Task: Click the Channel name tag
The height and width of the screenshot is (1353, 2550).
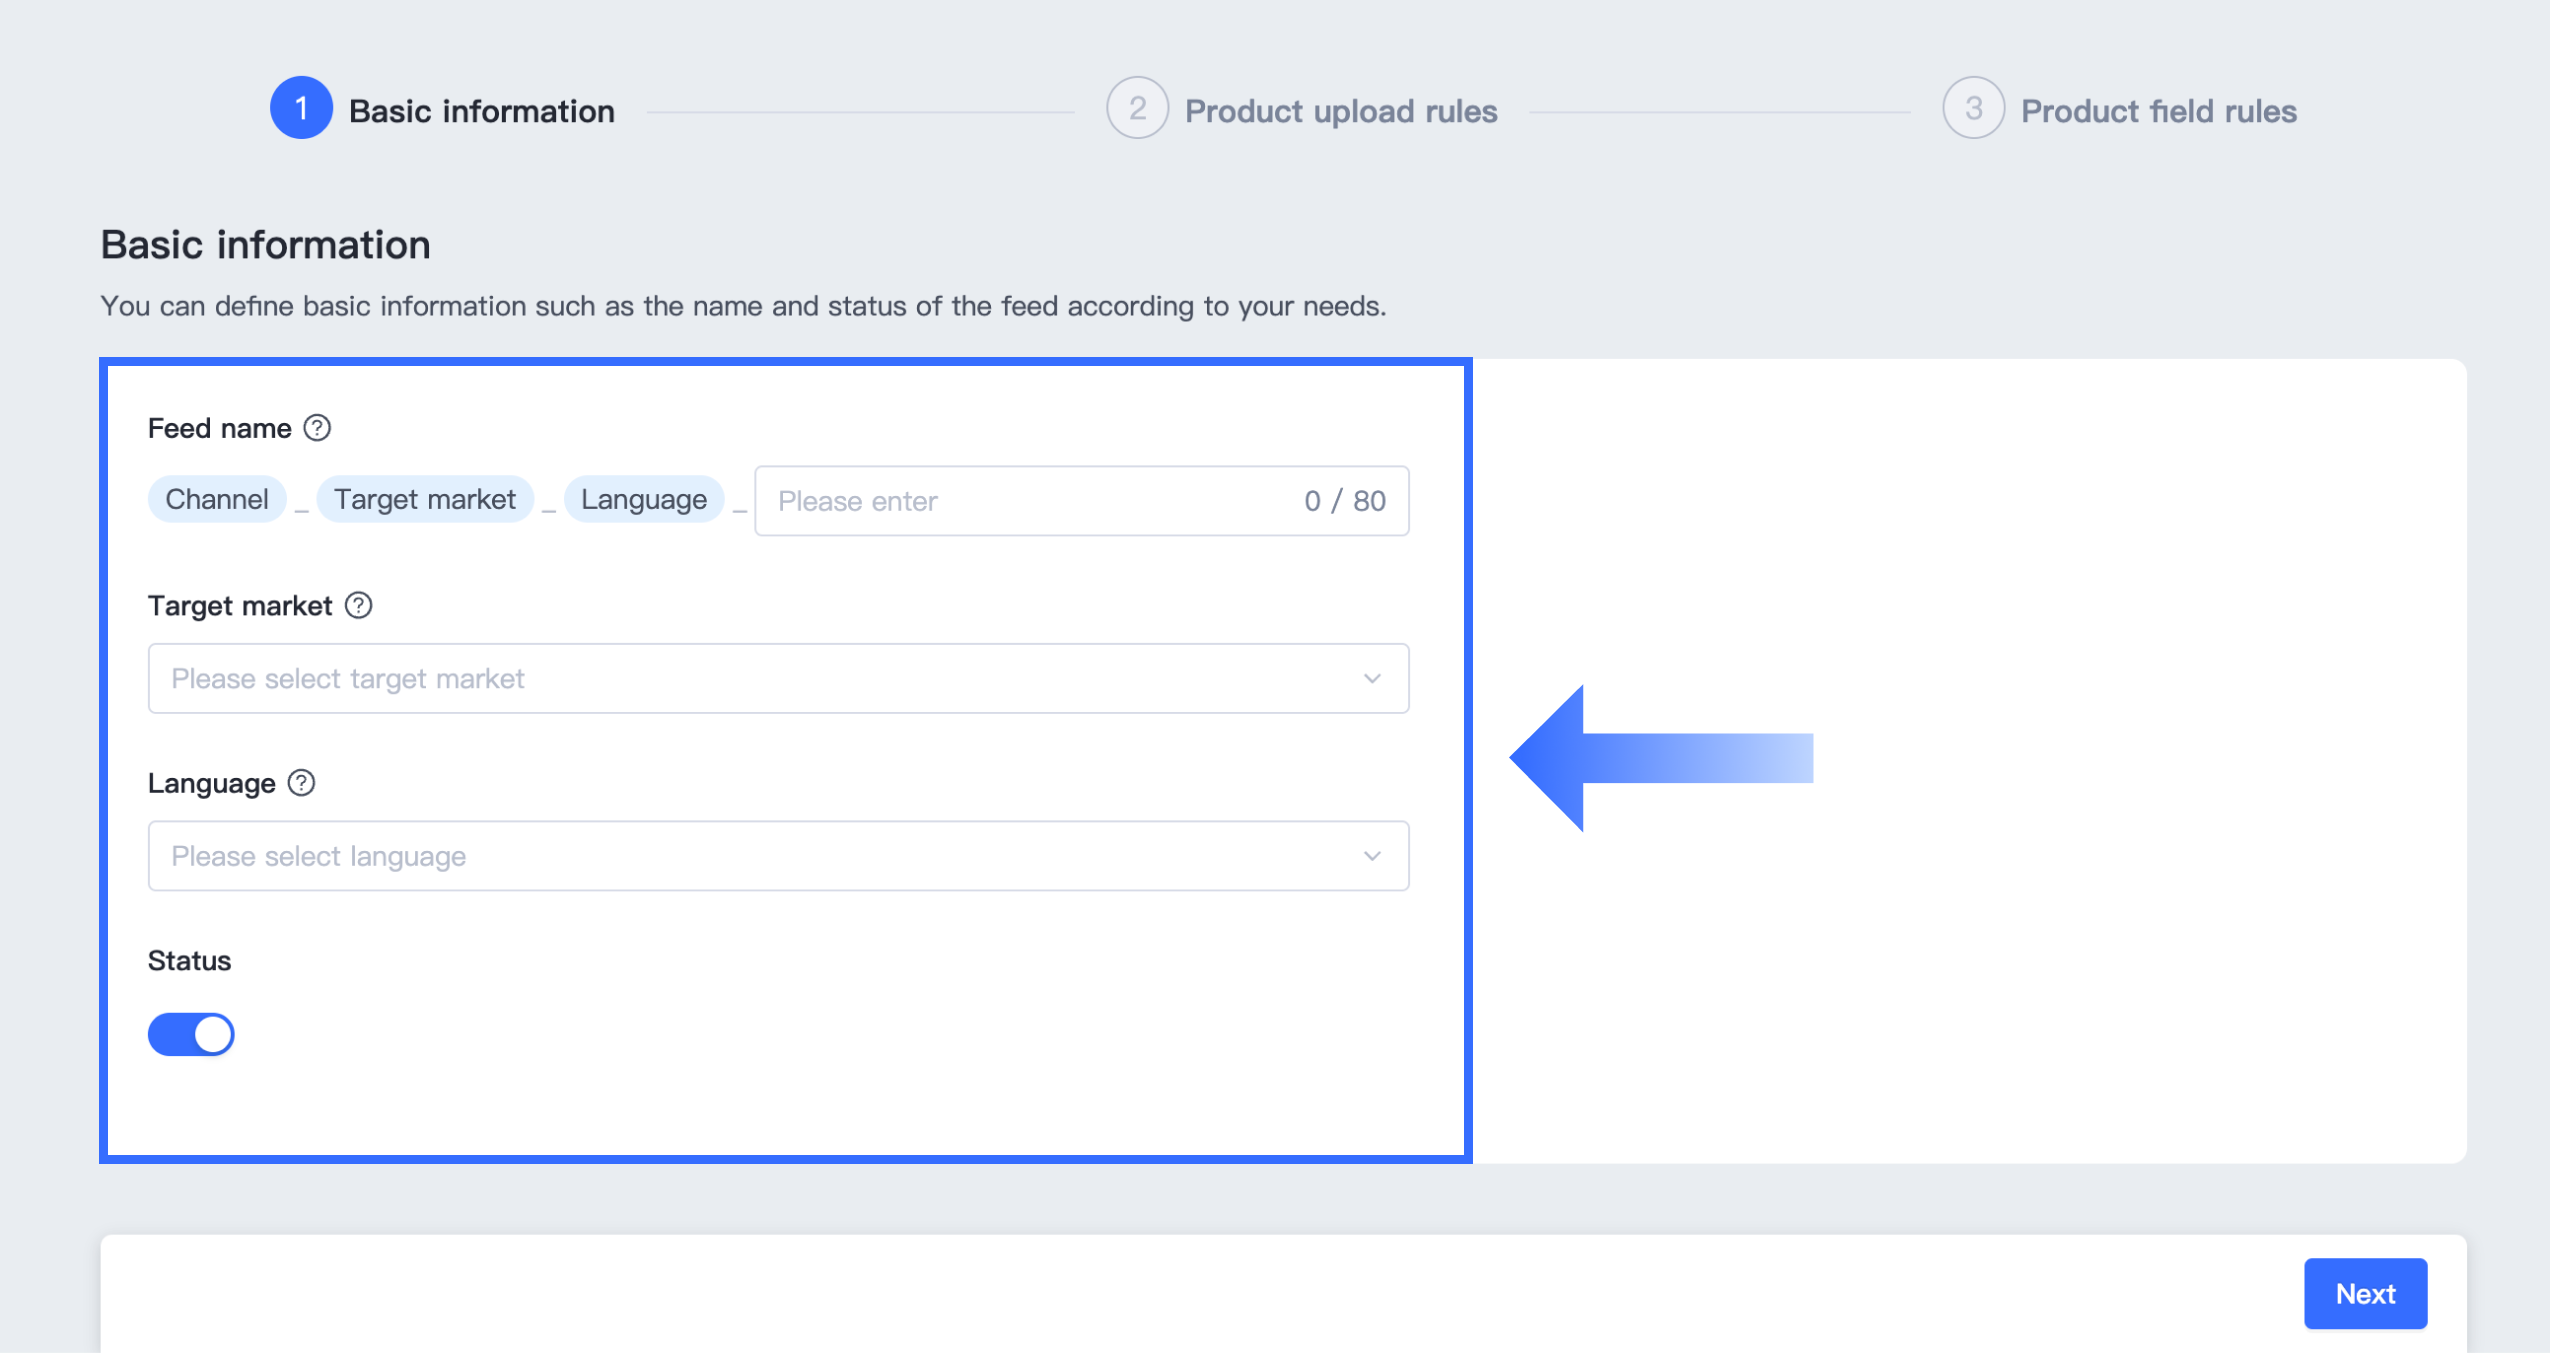Action: (x=217, y=499)
